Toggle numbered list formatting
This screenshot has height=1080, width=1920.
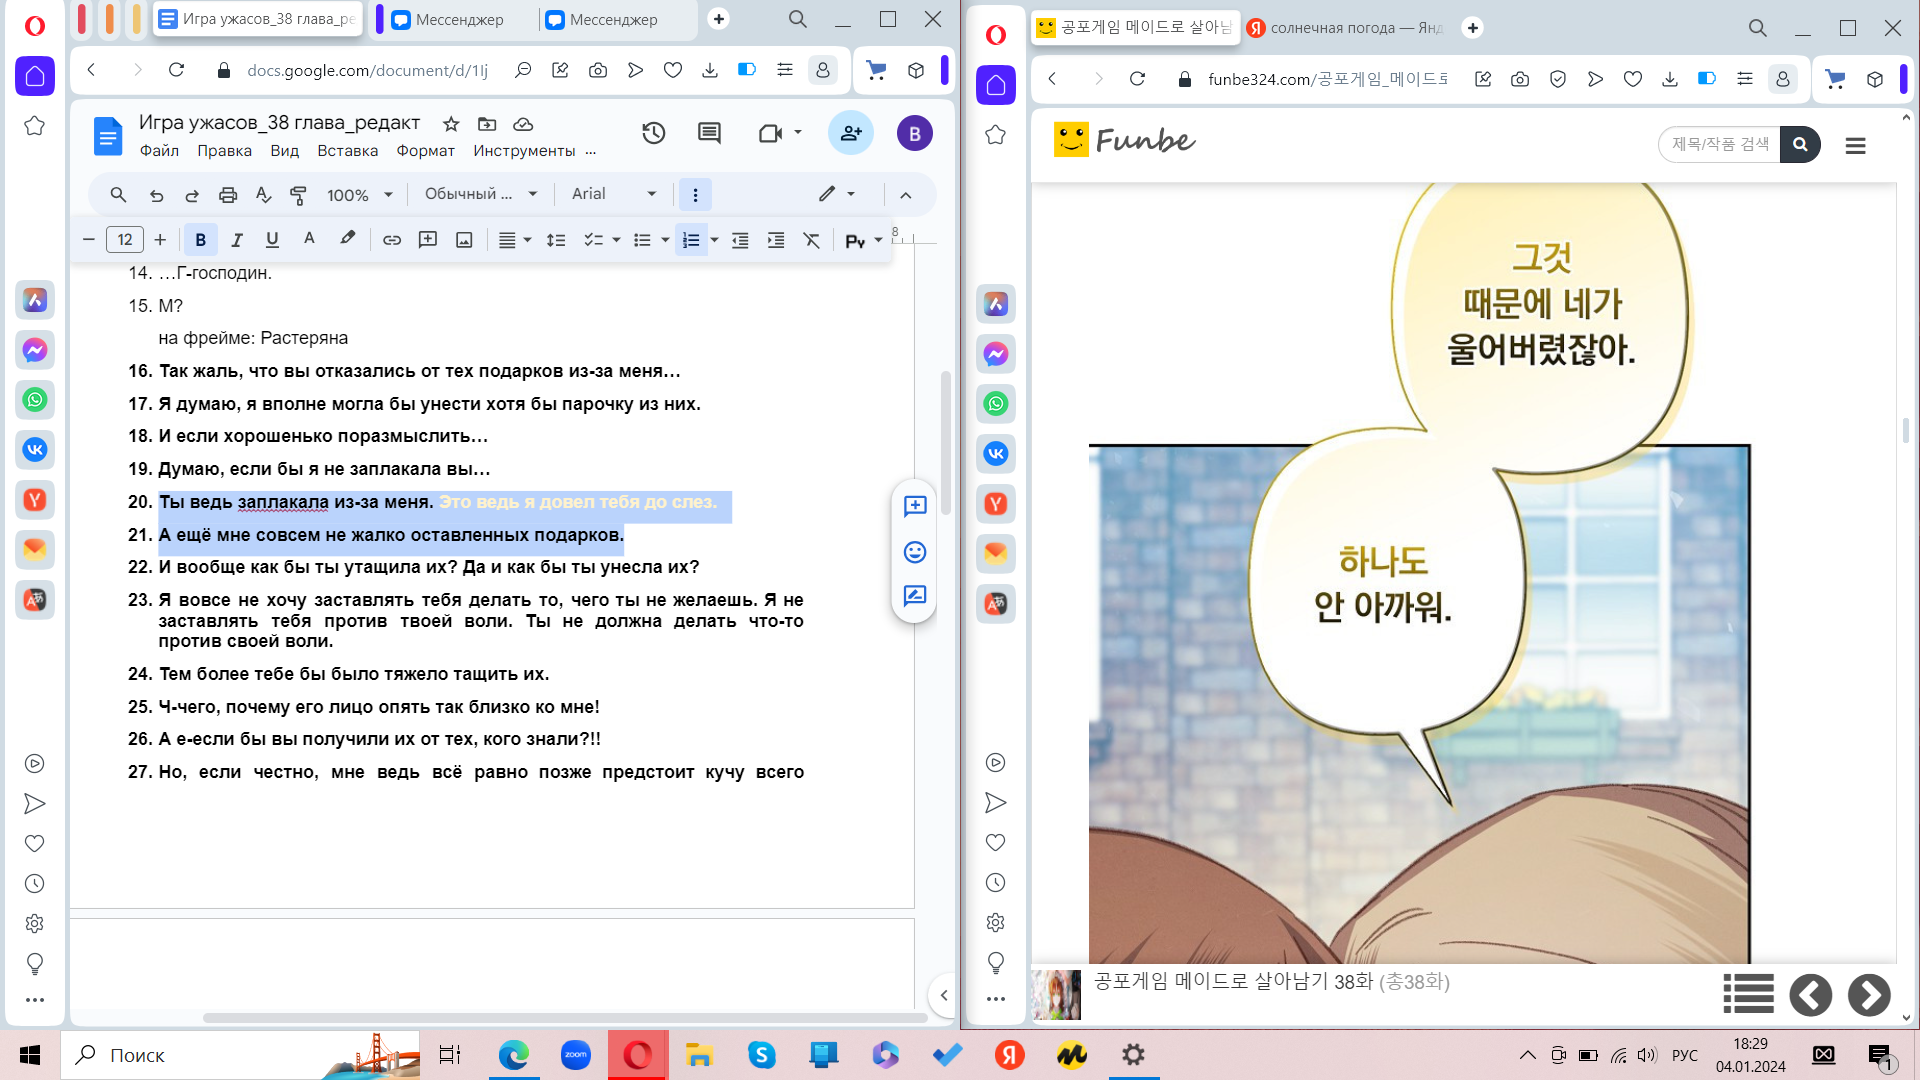pos(691,240)
